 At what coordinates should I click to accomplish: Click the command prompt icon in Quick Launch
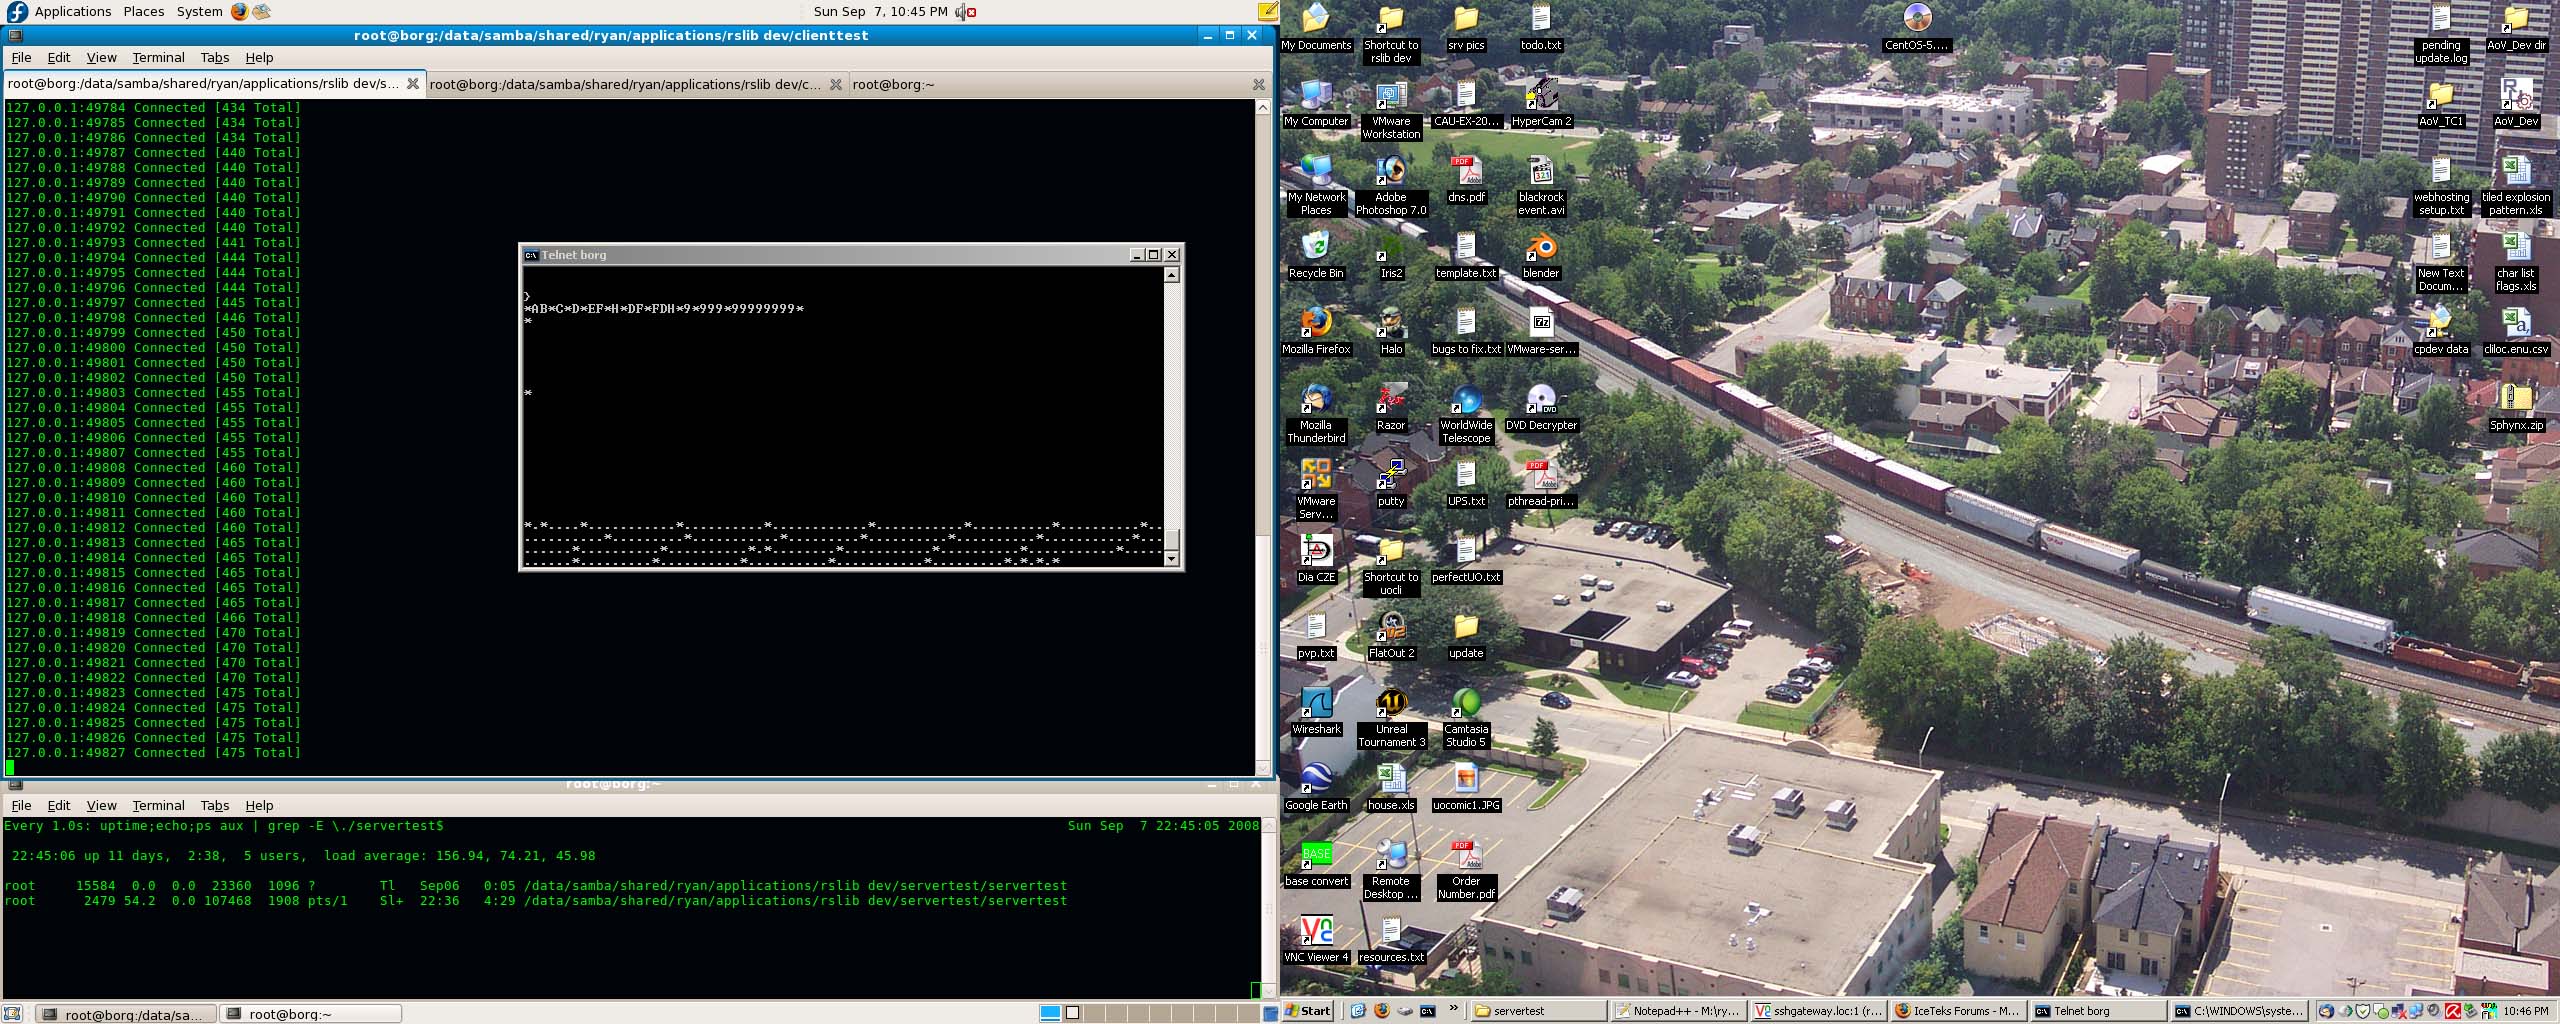coord(1428,1011)
